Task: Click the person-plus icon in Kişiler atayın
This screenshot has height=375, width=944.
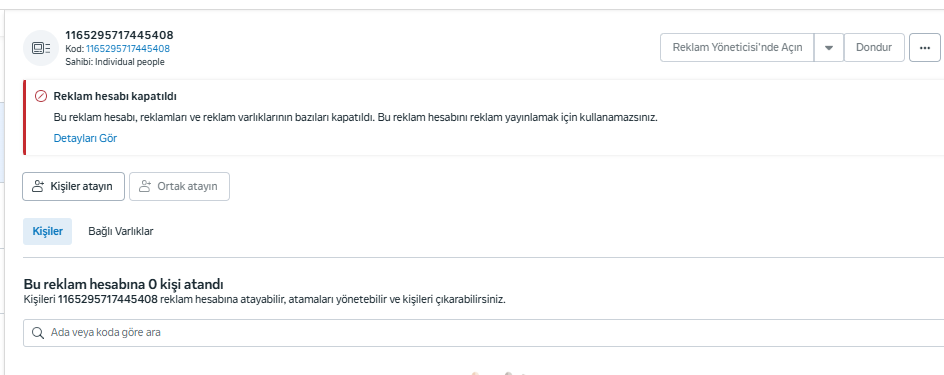Action: (x=38, y=186)
